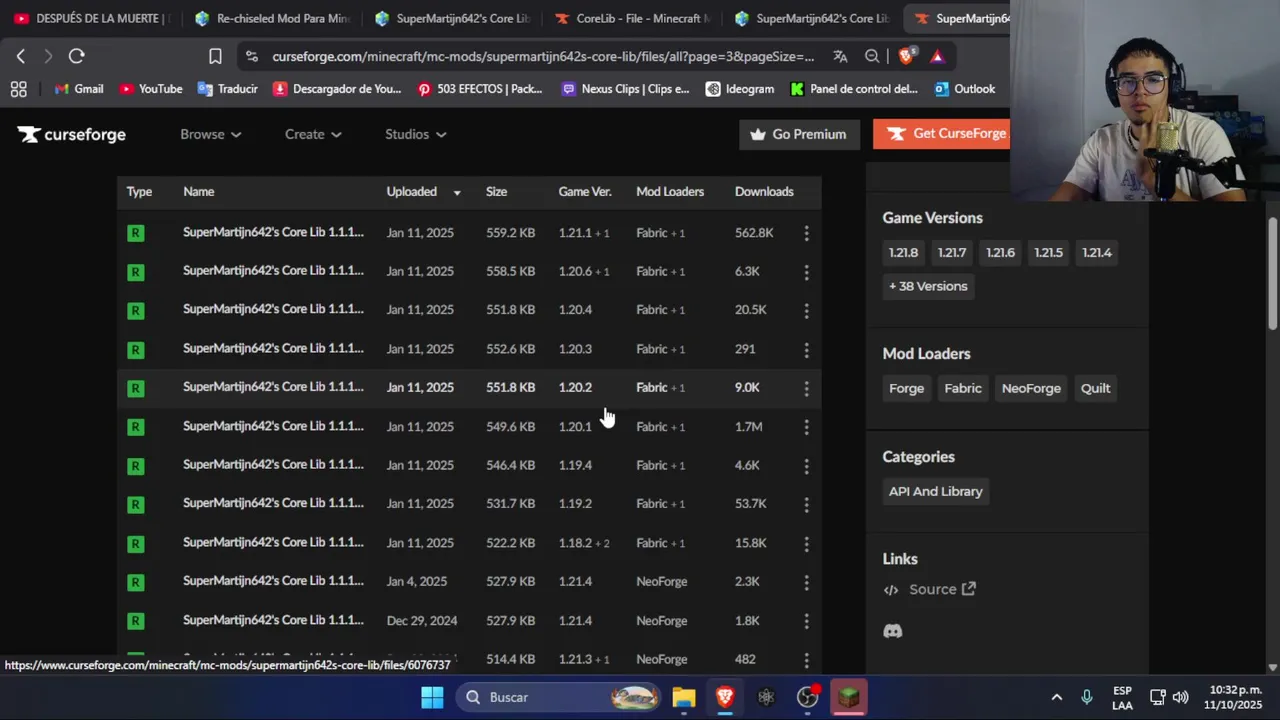Click the taskbar Buscar search box
1280x720 pixels.
pos(559,697)
